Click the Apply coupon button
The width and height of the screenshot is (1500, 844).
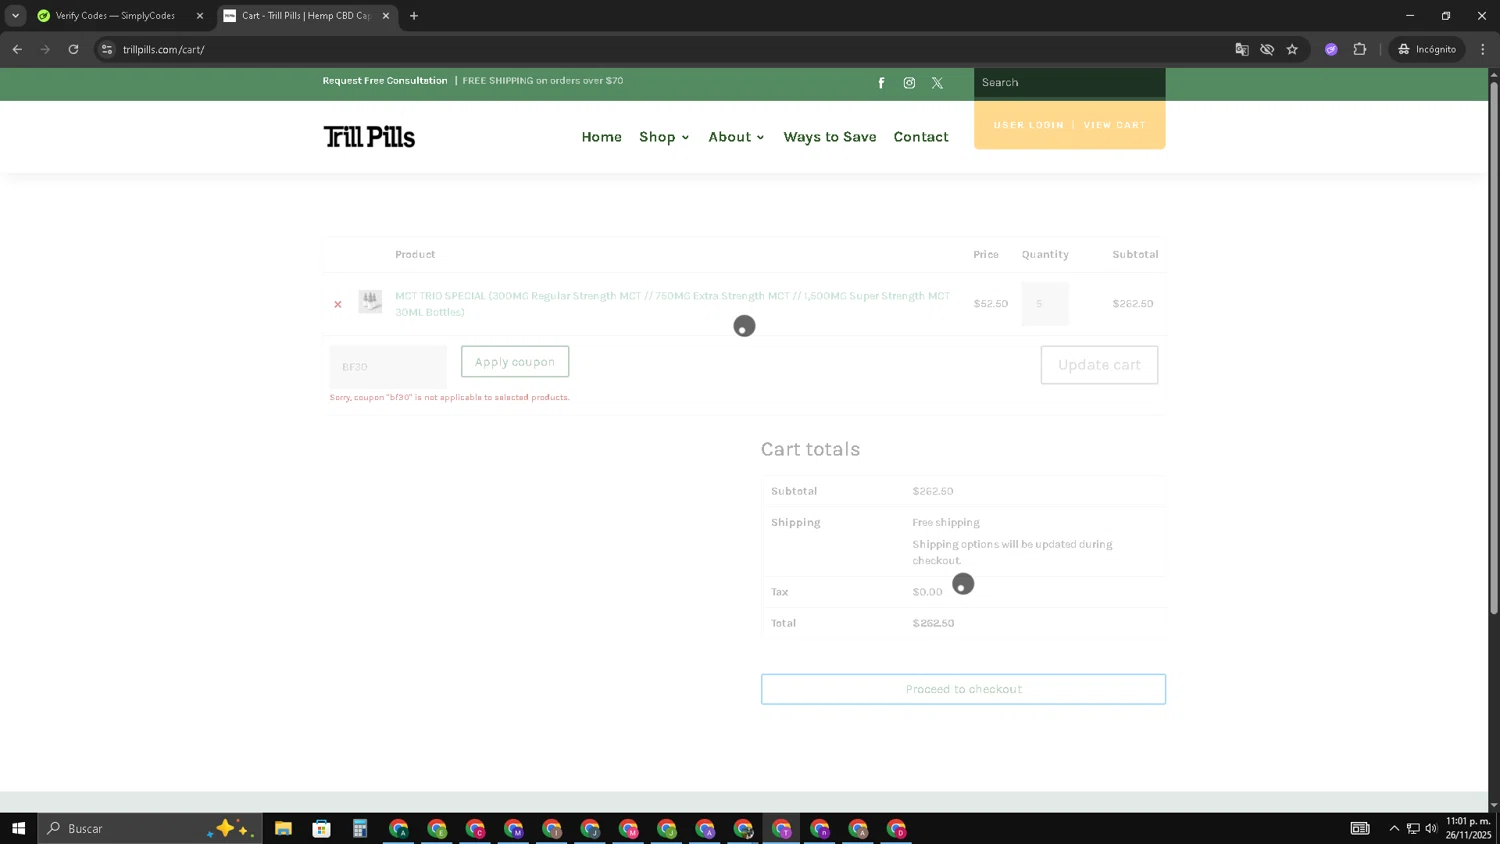tap(515, 362)
